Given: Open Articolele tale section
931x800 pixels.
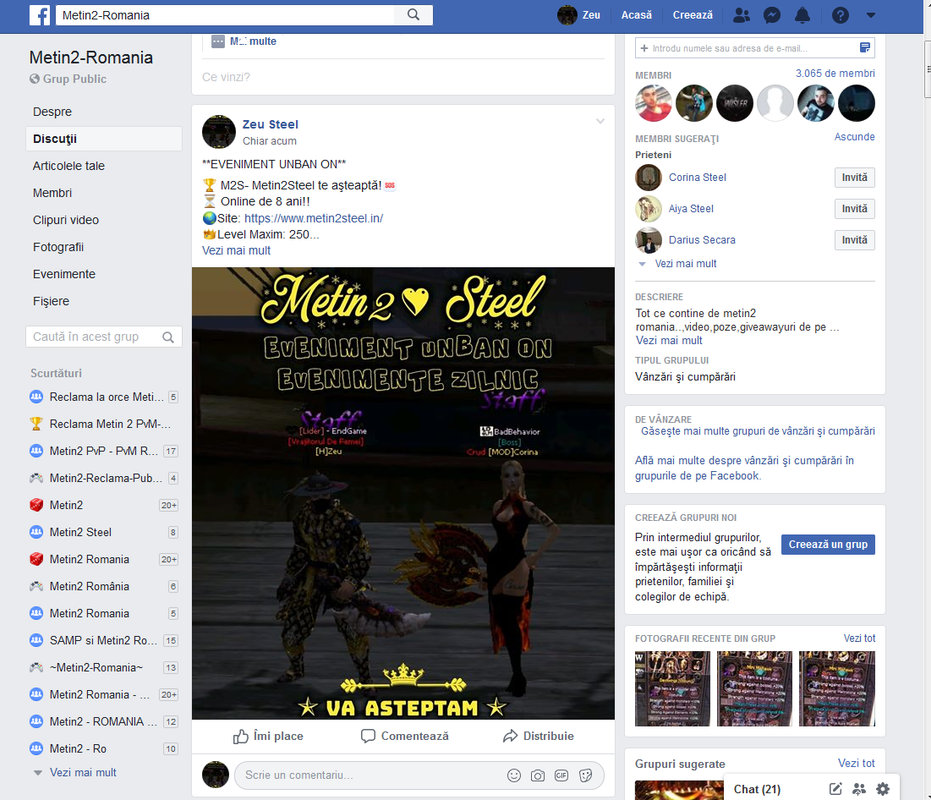Looking at the screenshot, I should click(x=69, y=166).
